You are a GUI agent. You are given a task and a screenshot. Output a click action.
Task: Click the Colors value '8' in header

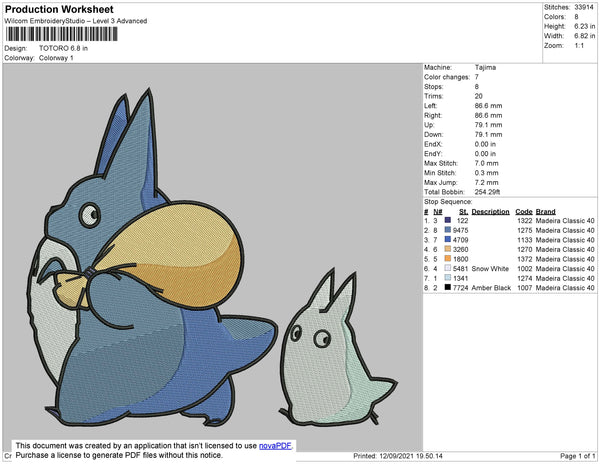coord(576,17)
